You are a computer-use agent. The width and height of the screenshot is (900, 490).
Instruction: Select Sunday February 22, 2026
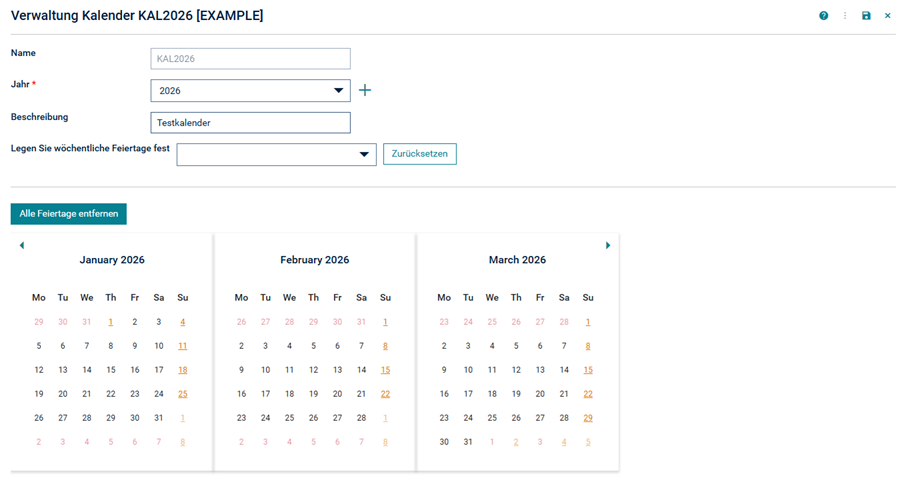coord(385,394)
